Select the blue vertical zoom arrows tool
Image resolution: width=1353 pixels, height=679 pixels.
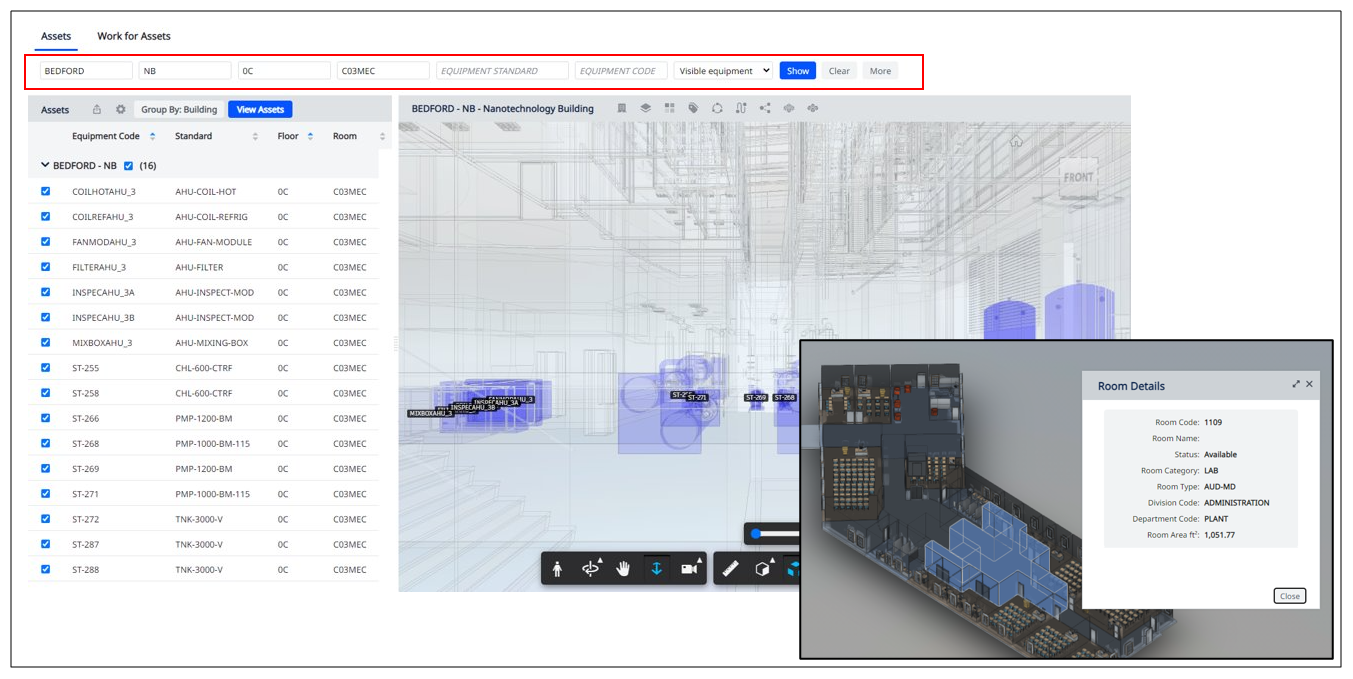656,569
